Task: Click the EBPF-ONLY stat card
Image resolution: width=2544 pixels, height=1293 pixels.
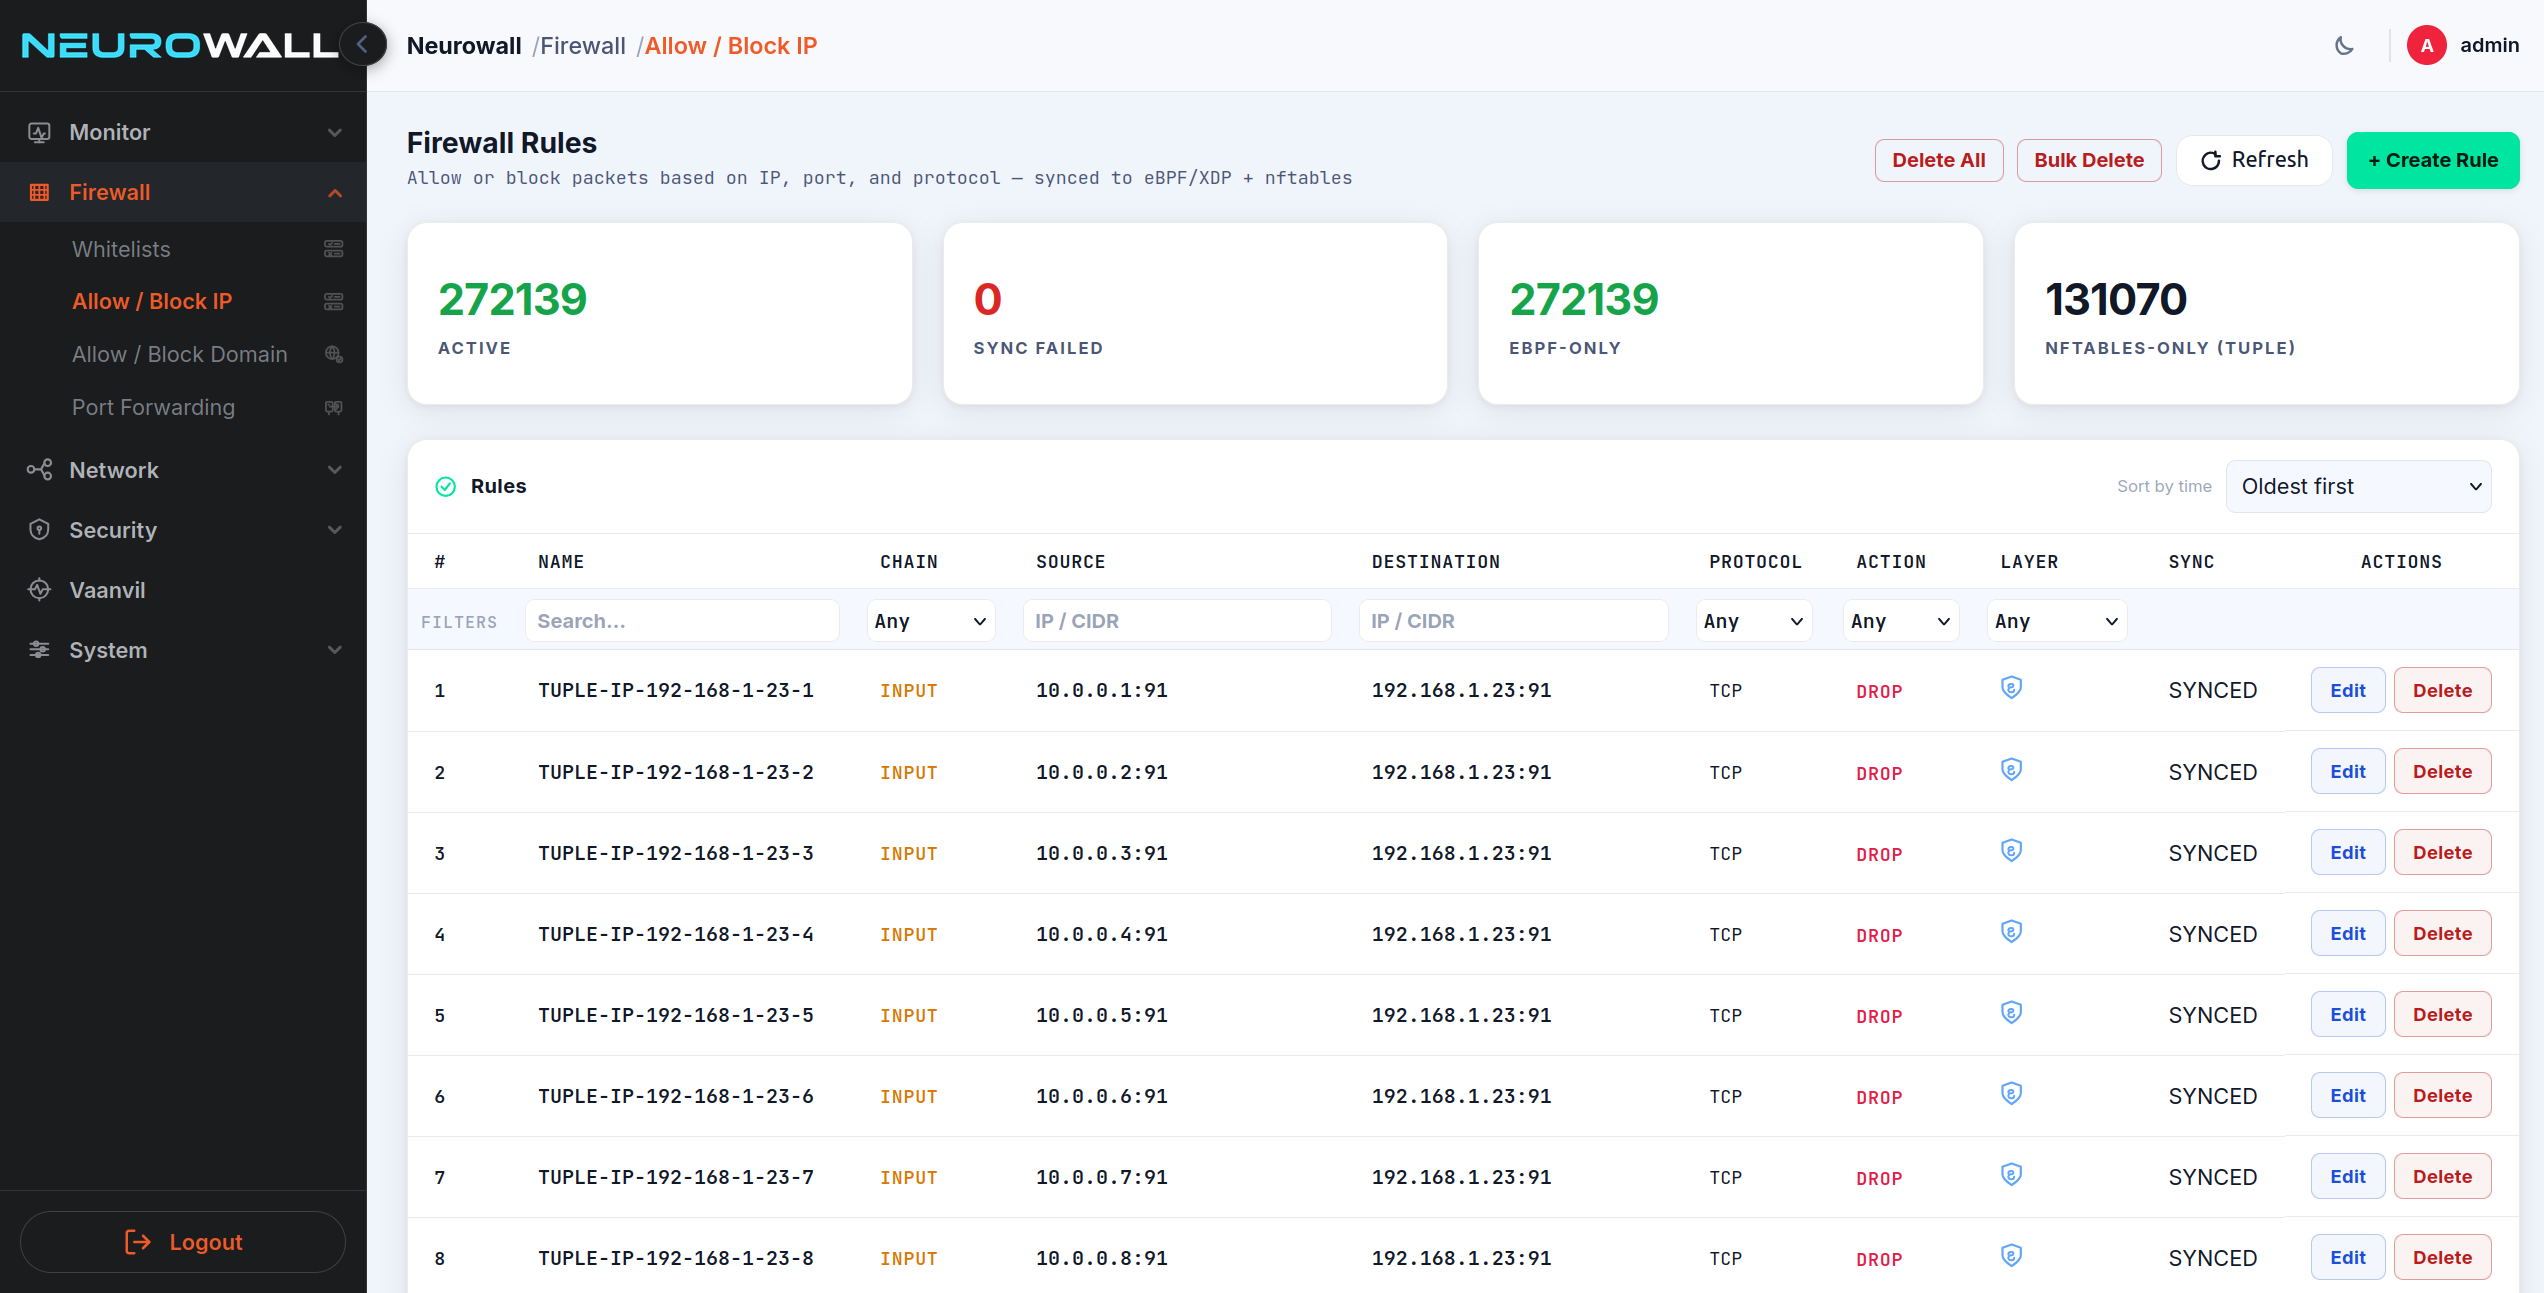Action: (x=1730, y=314)
